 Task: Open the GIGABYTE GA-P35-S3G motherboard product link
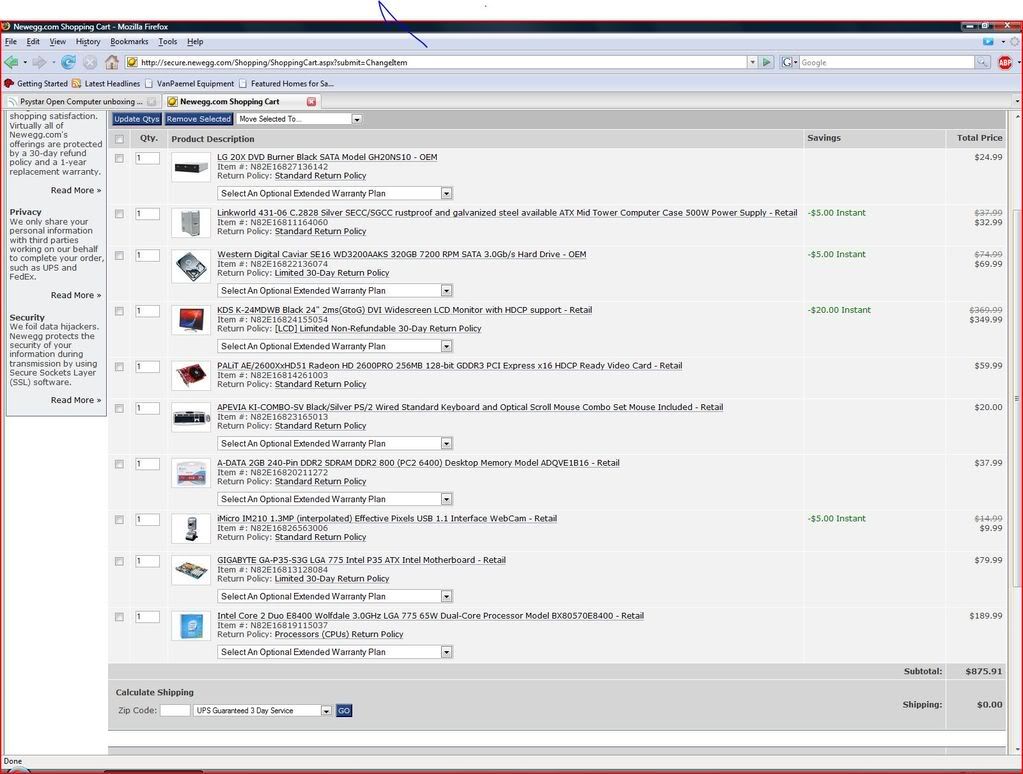point(361,560)
